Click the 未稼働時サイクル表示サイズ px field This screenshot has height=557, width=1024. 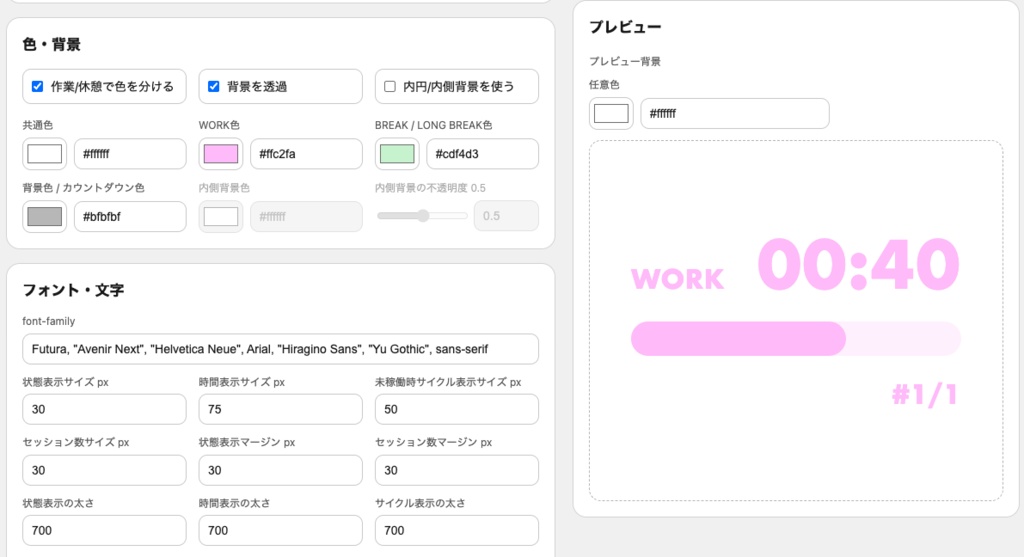point(457,409)
